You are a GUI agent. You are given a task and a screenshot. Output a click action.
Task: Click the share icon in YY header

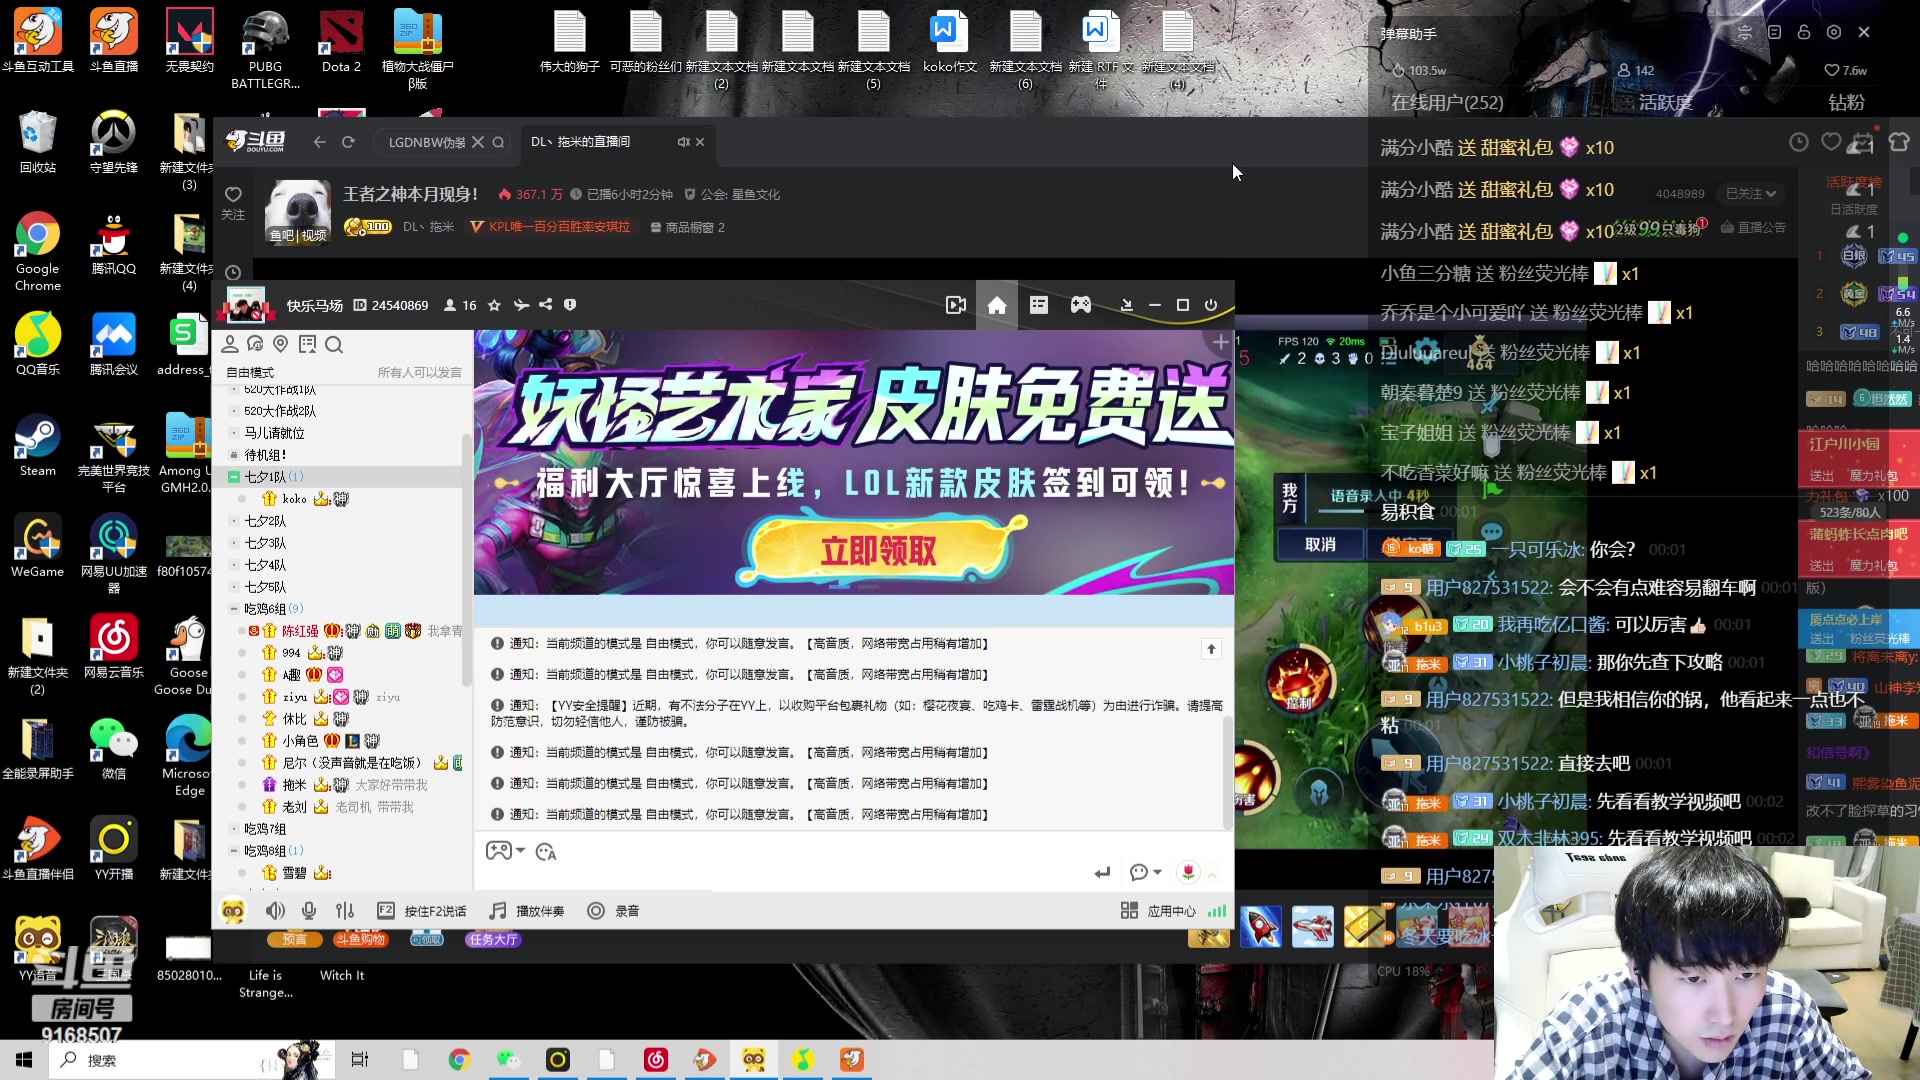[546, 305]
